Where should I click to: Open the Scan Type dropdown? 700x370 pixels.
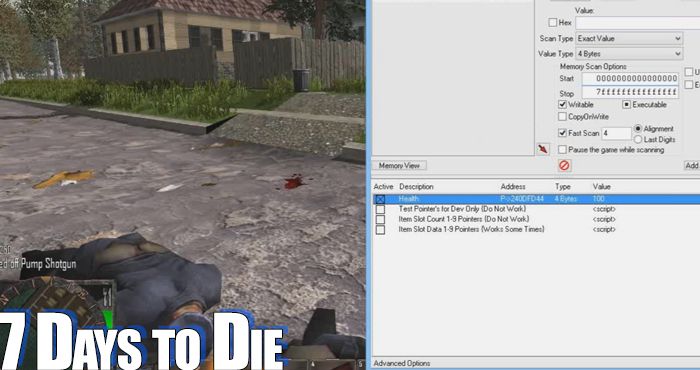(x=629, y=38)
